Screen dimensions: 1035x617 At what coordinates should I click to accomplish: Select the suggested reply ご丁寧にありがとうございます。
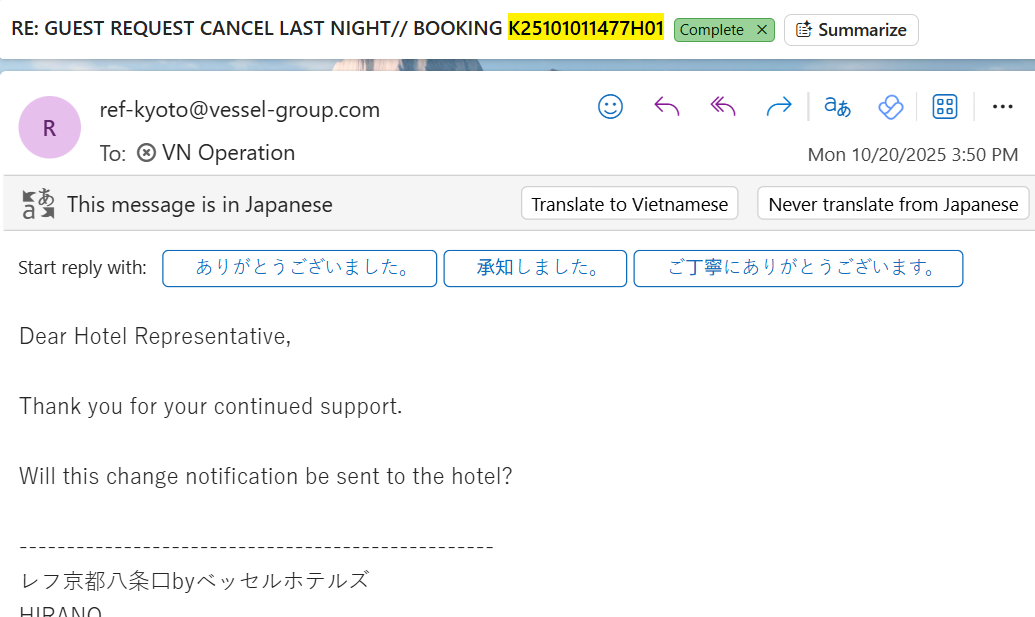(x=798, y=268)
